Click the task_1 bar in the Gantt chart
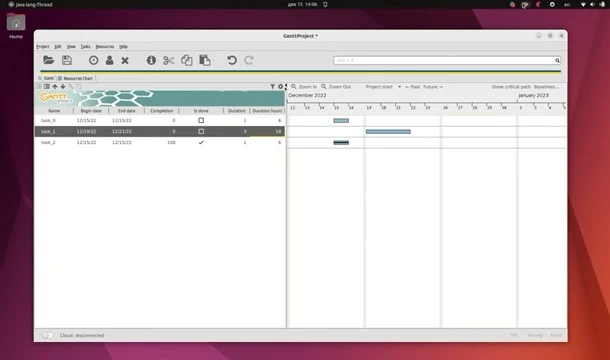This screenshot has height=360, width=610. point(388,132)
